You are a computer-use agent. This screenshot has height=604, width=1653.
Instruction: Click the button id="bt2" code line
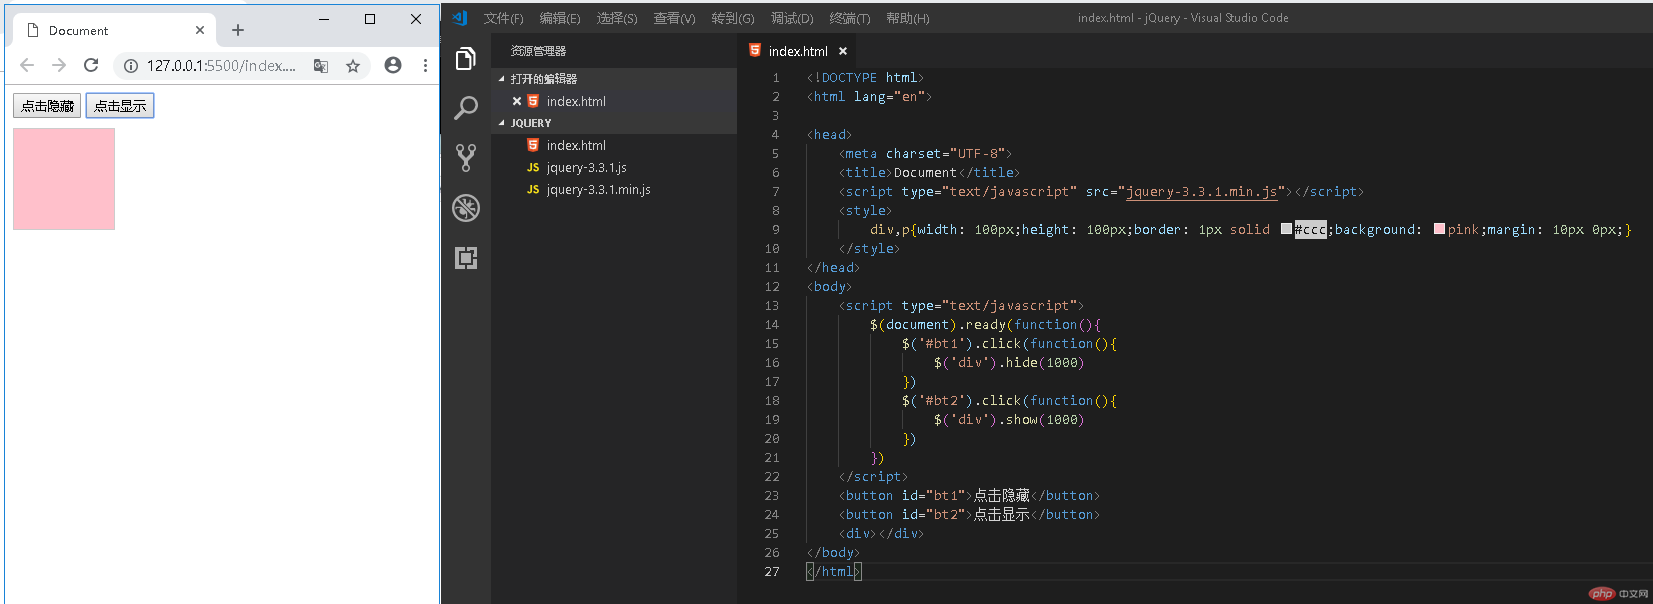click(969, 515)
